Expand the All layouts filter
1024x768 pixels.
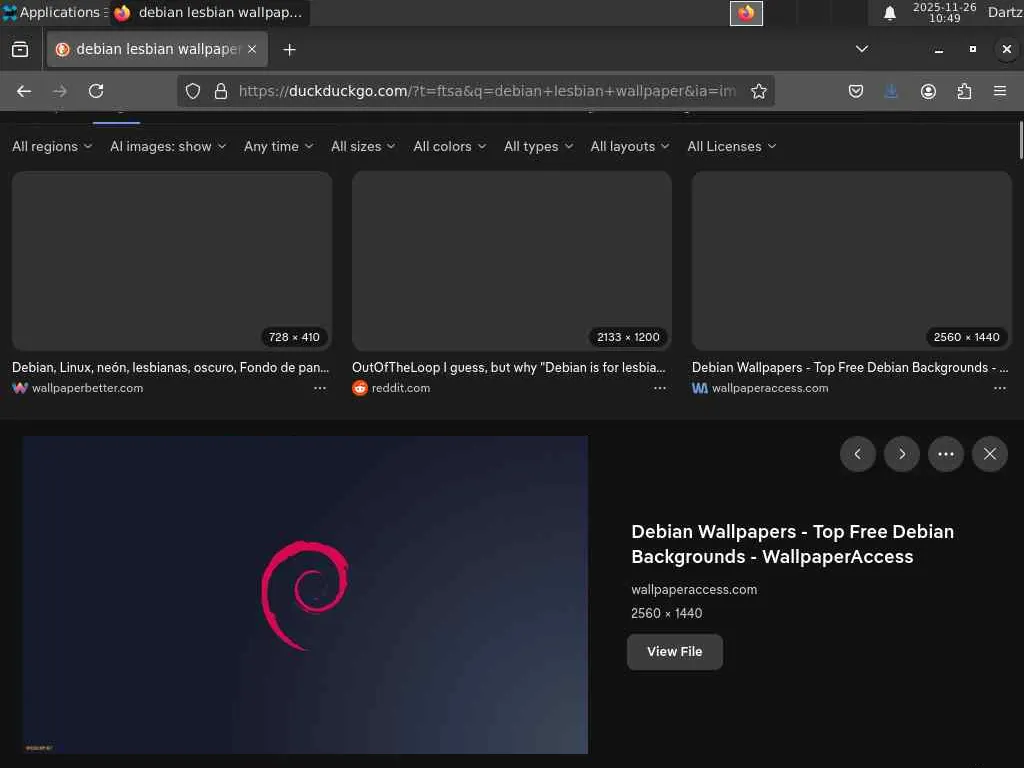click(x=630, y=146)
